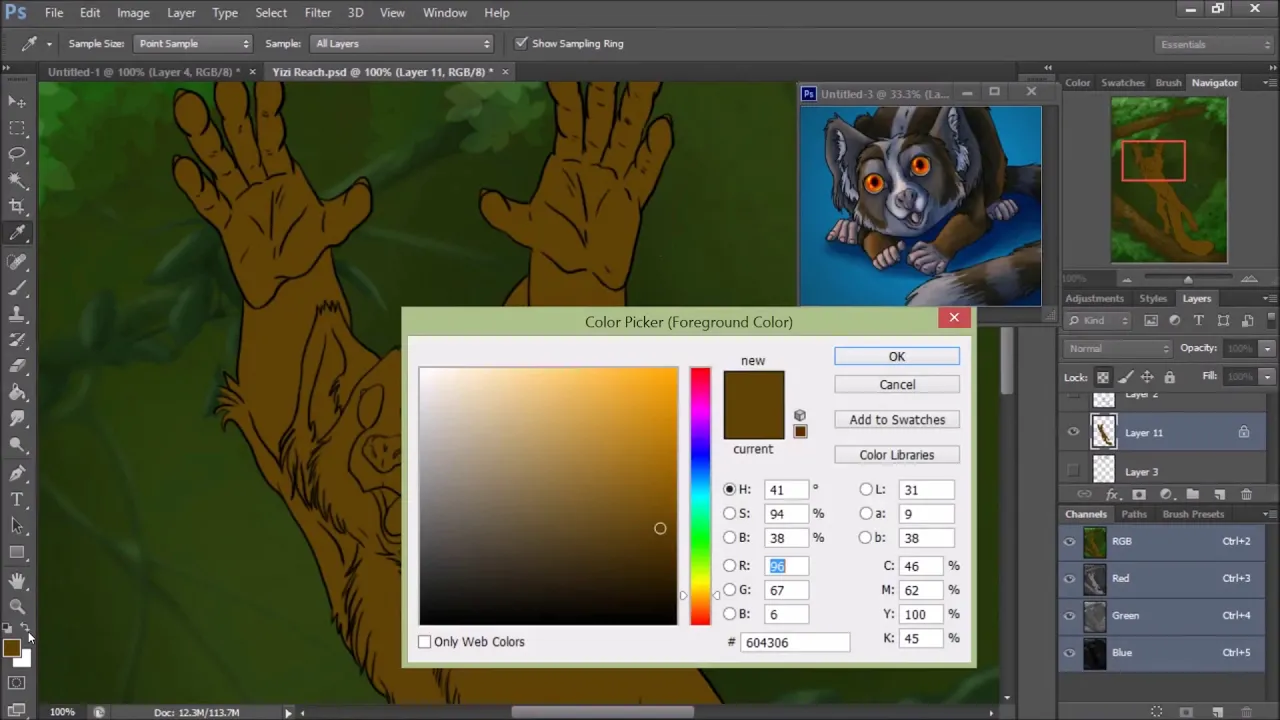Viewport: 1280px width, 720px height.
Task: Select the Zoom tool
Action: (17, 606)
